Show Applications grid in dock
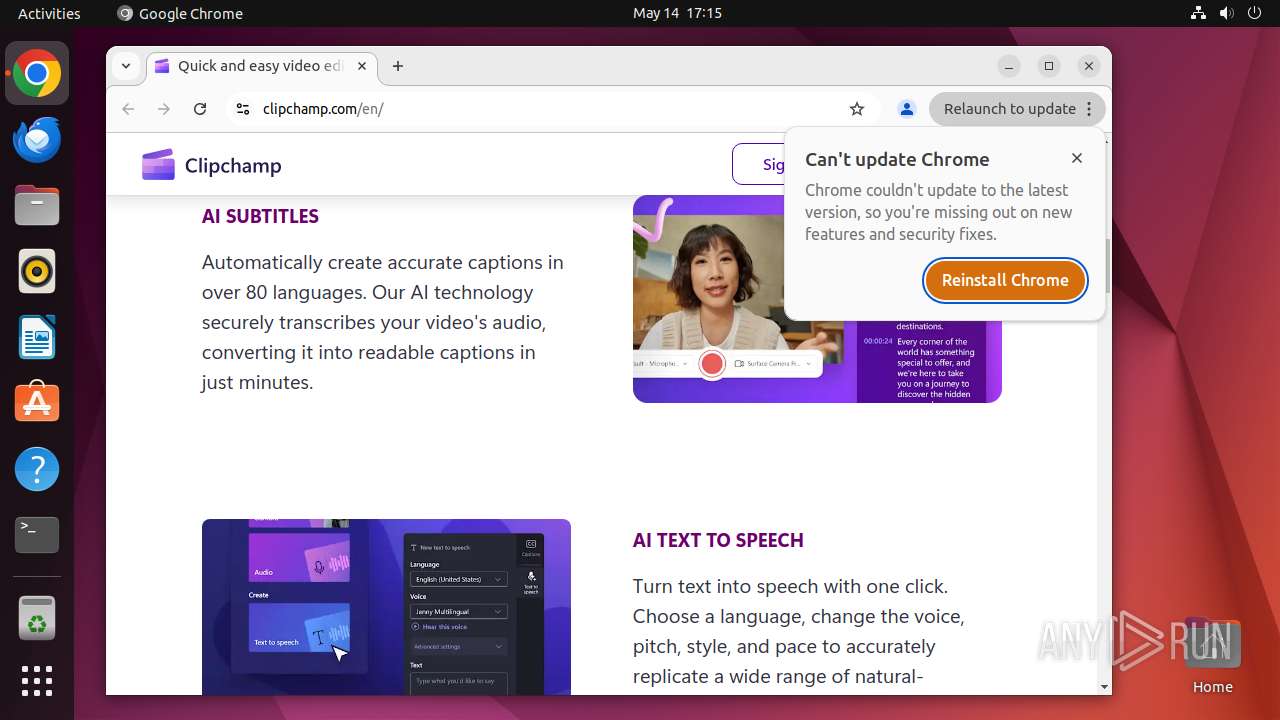Viewport: 1280px width, 720px height. [37, 681]
